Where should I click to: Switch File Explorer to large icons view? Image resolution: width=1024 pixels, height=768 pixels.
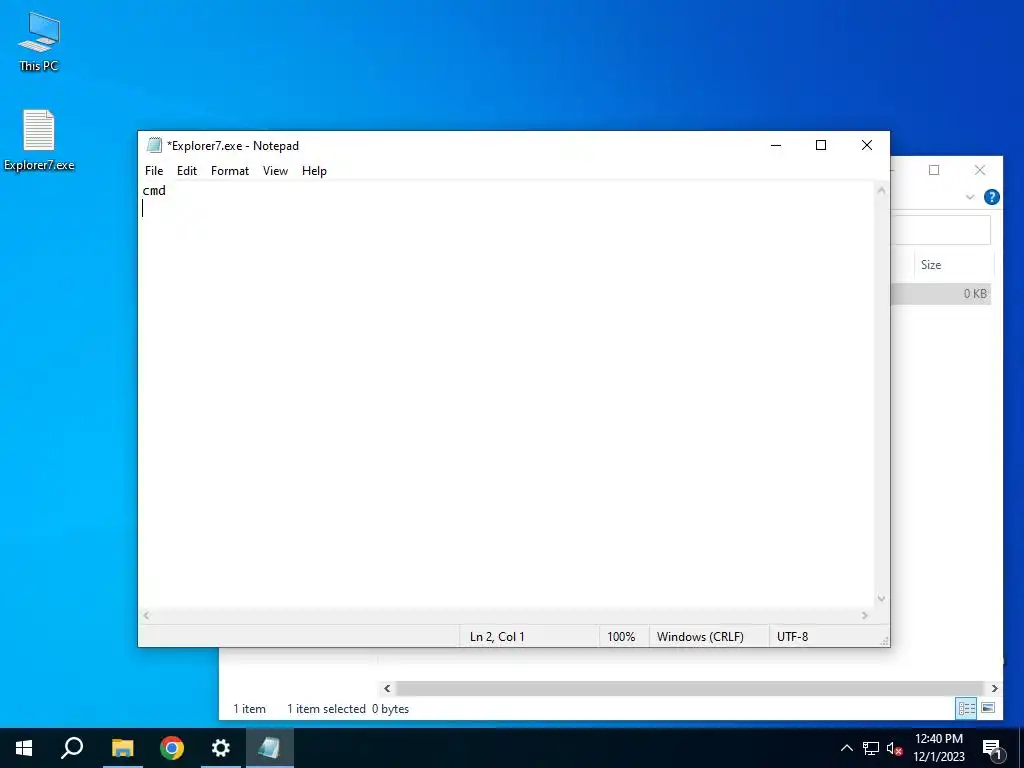tap(988, 708)
